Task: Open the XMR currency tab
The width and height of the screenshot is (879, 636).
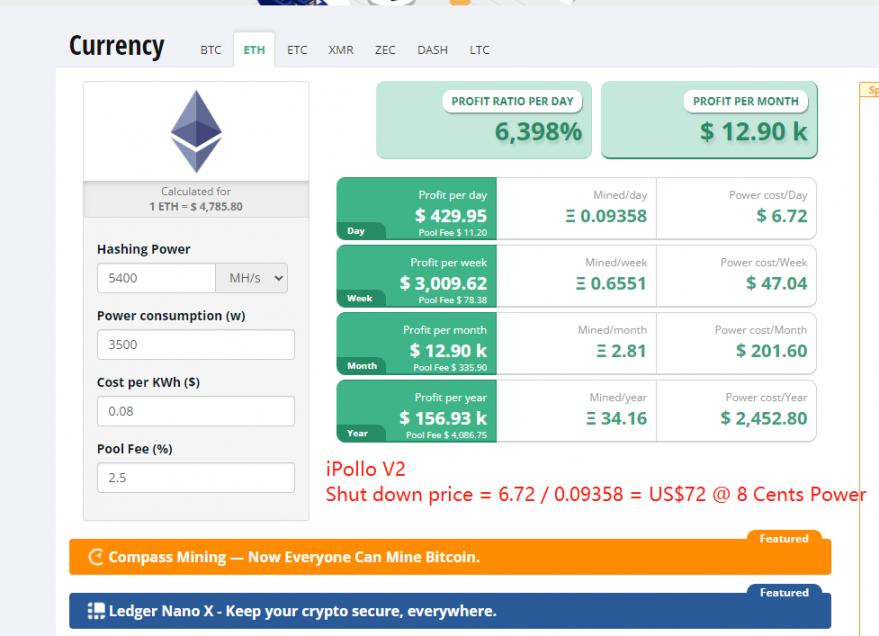Action: click(x=340, y=50)
